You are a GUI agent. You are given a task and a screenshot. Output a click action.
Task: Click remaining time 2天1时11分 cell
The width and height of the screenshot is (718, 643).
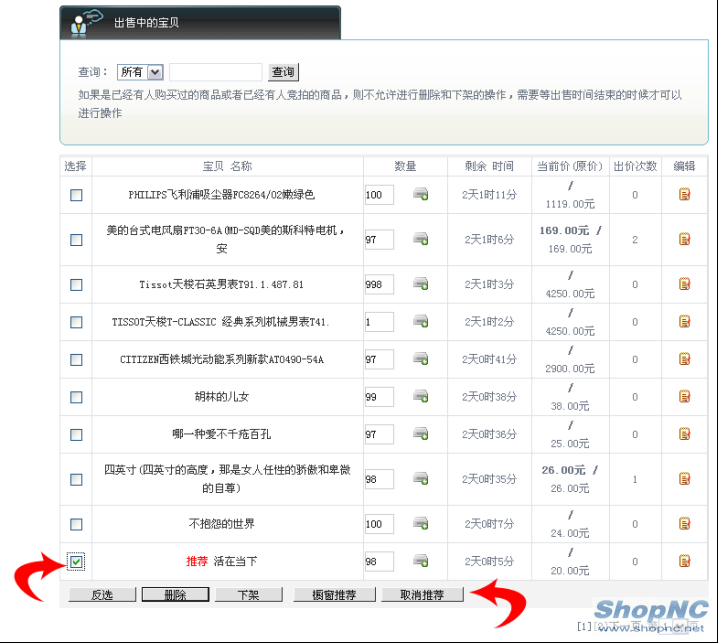click(x=489, y=195)
